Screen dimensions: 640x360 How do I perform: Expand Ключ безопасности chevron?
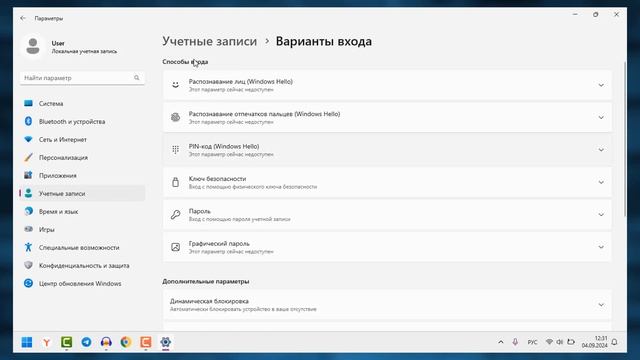point(601,182)
